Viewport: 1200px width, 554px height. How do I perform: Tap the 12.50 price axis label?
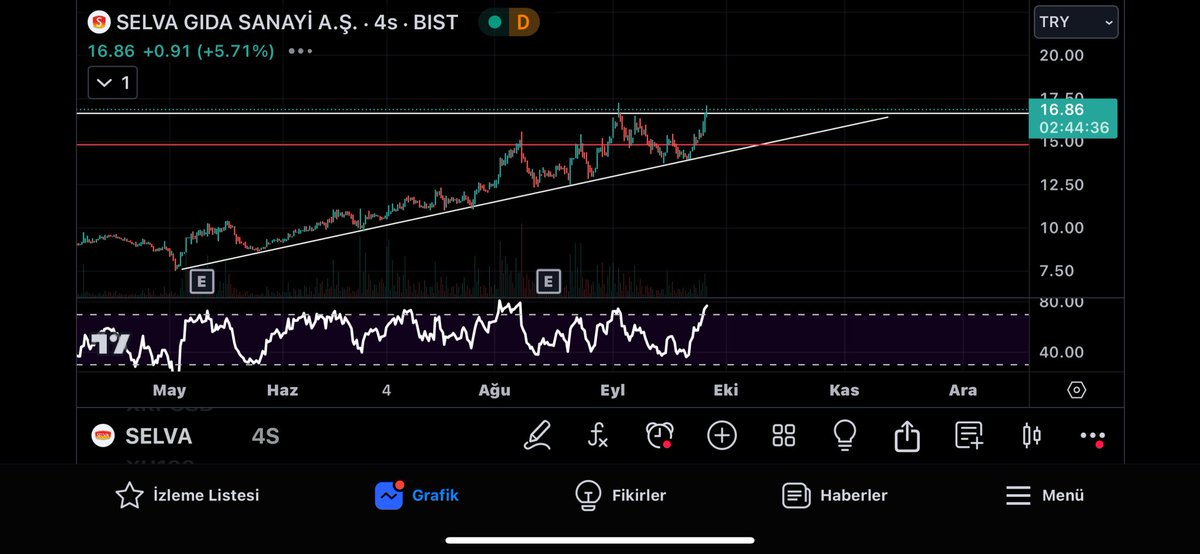1061,185
